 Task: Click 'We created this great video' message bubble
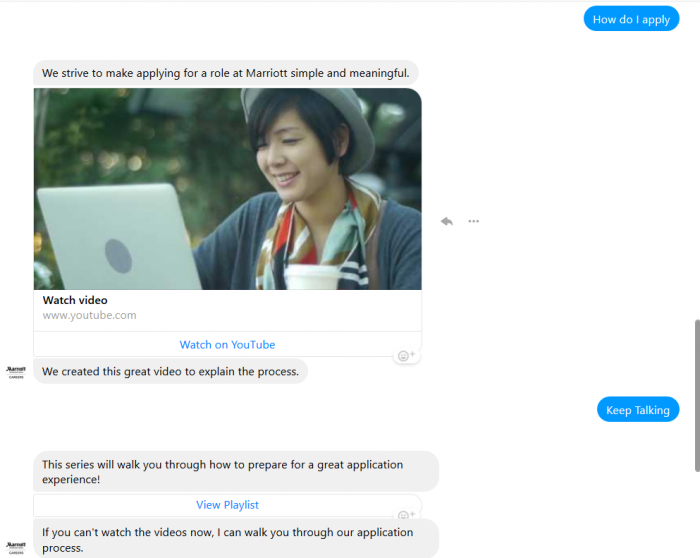(170, 372)
